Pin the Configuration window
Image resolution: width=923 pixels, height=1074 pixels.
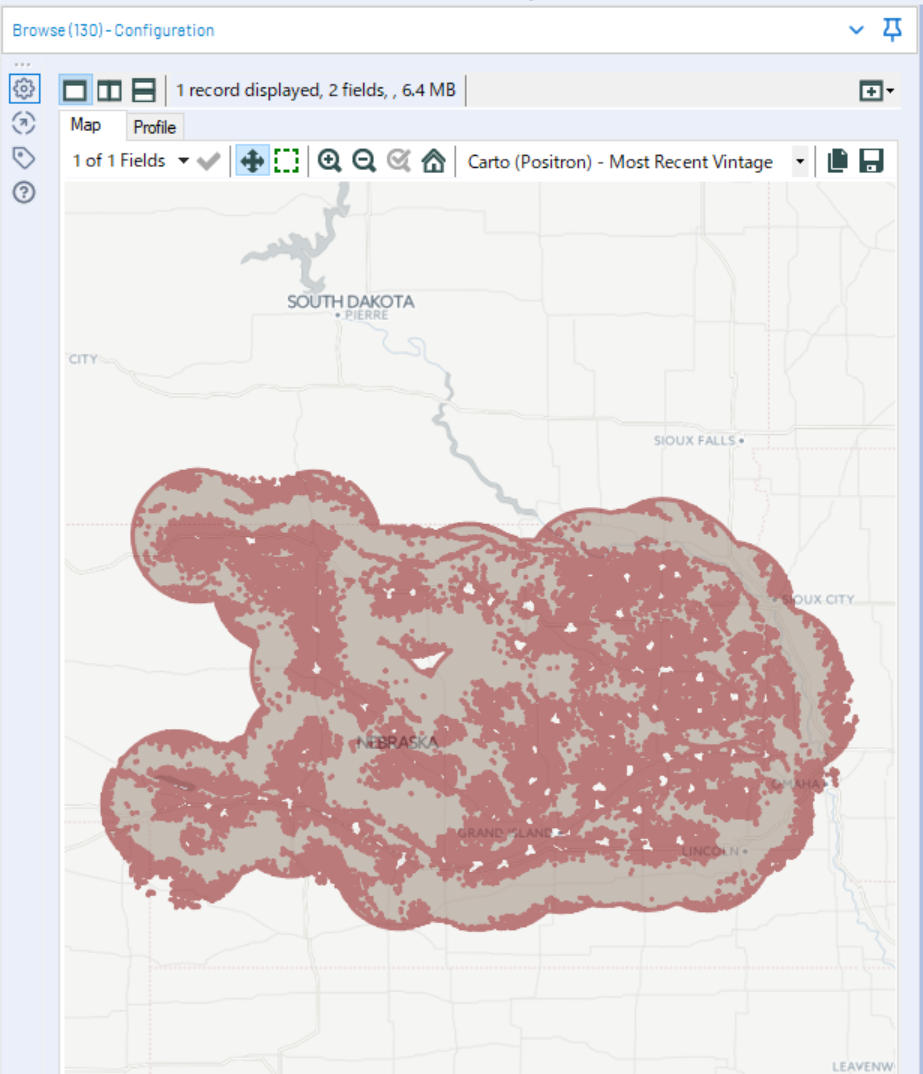892,30
